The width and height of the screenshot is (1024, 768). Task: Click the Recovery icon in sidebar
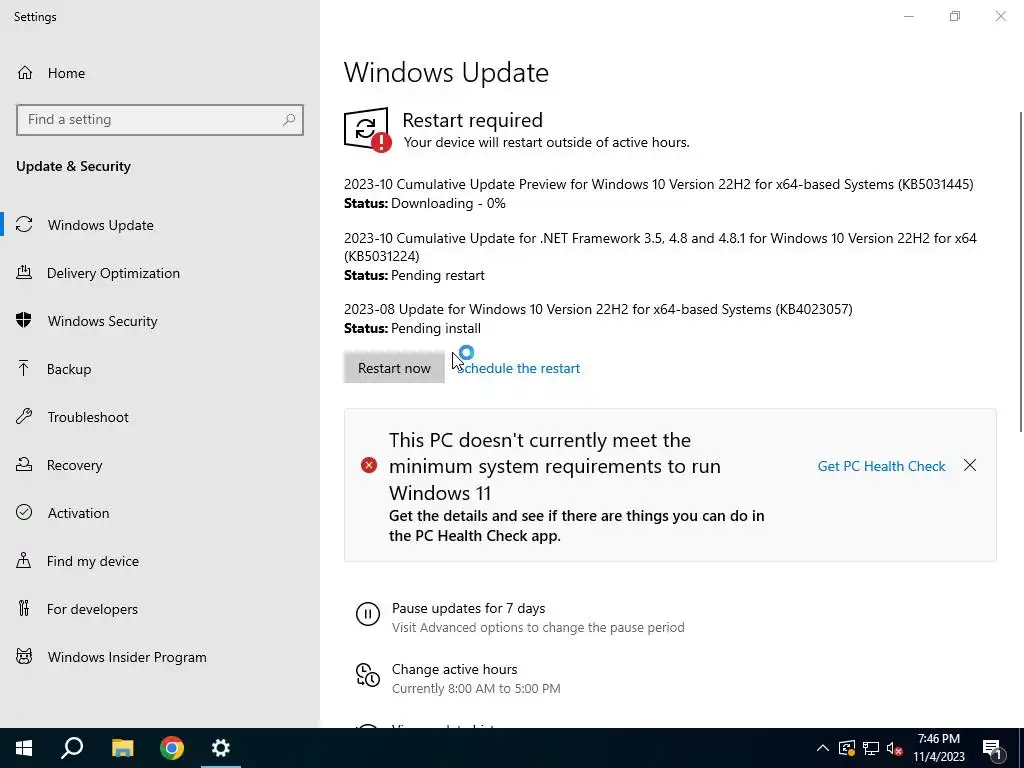[x=24, y=465]
